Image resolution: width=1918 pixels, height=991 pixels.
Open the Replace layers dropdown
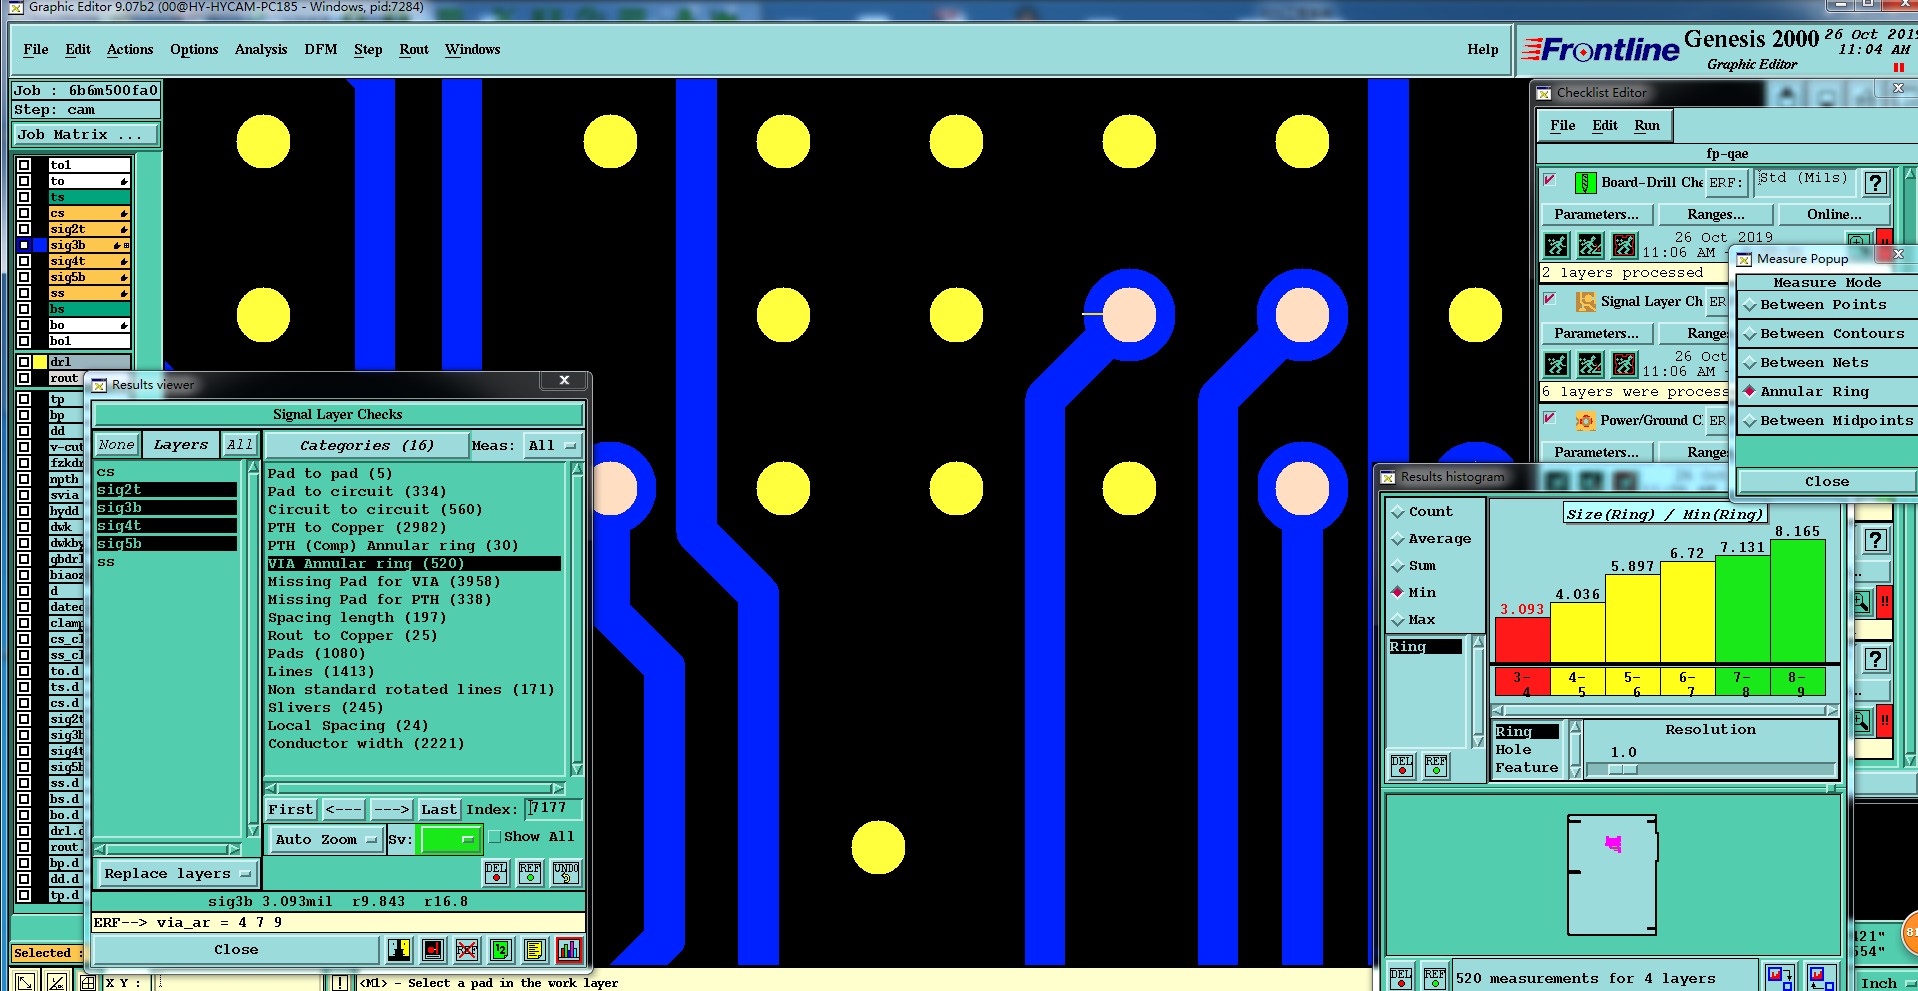(x=177, y=874)
